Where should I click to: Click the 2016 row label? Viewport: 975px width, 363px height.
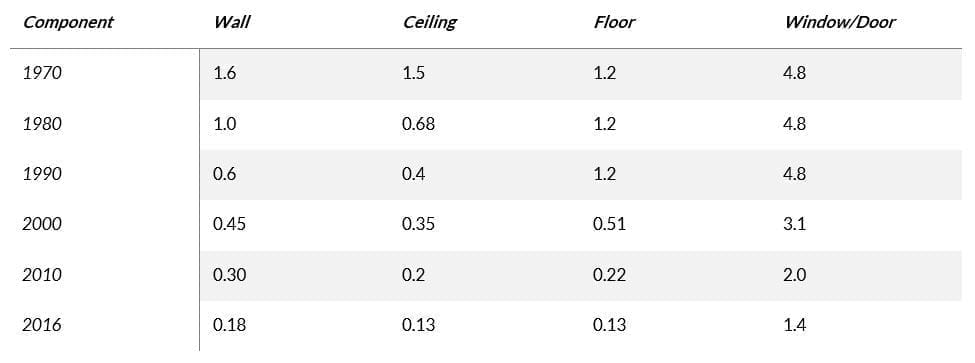42,325
